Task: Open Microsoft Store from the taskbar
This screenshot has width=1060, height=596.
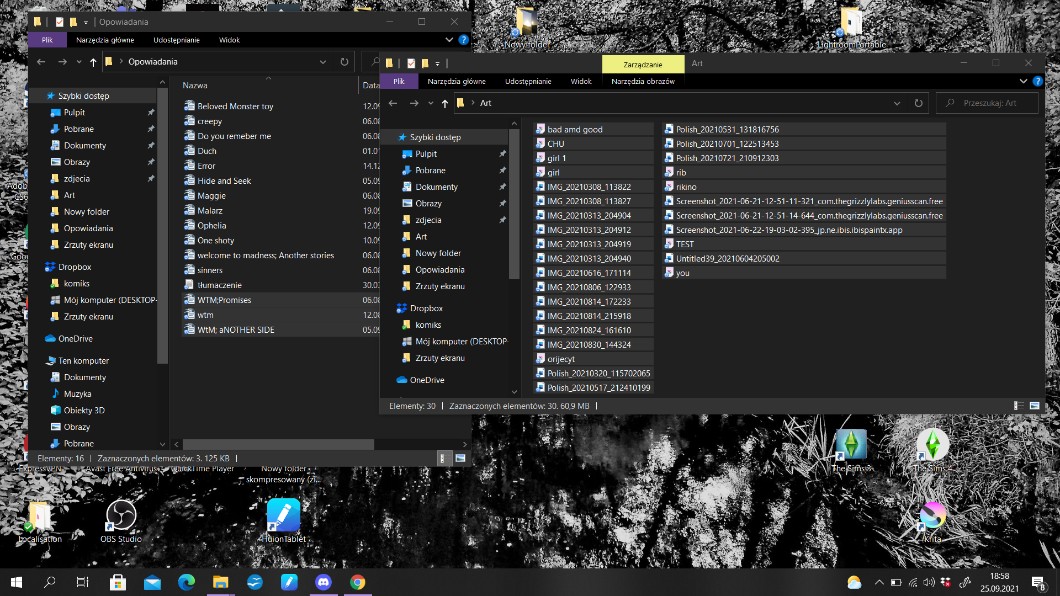Action: pos(117,582)
